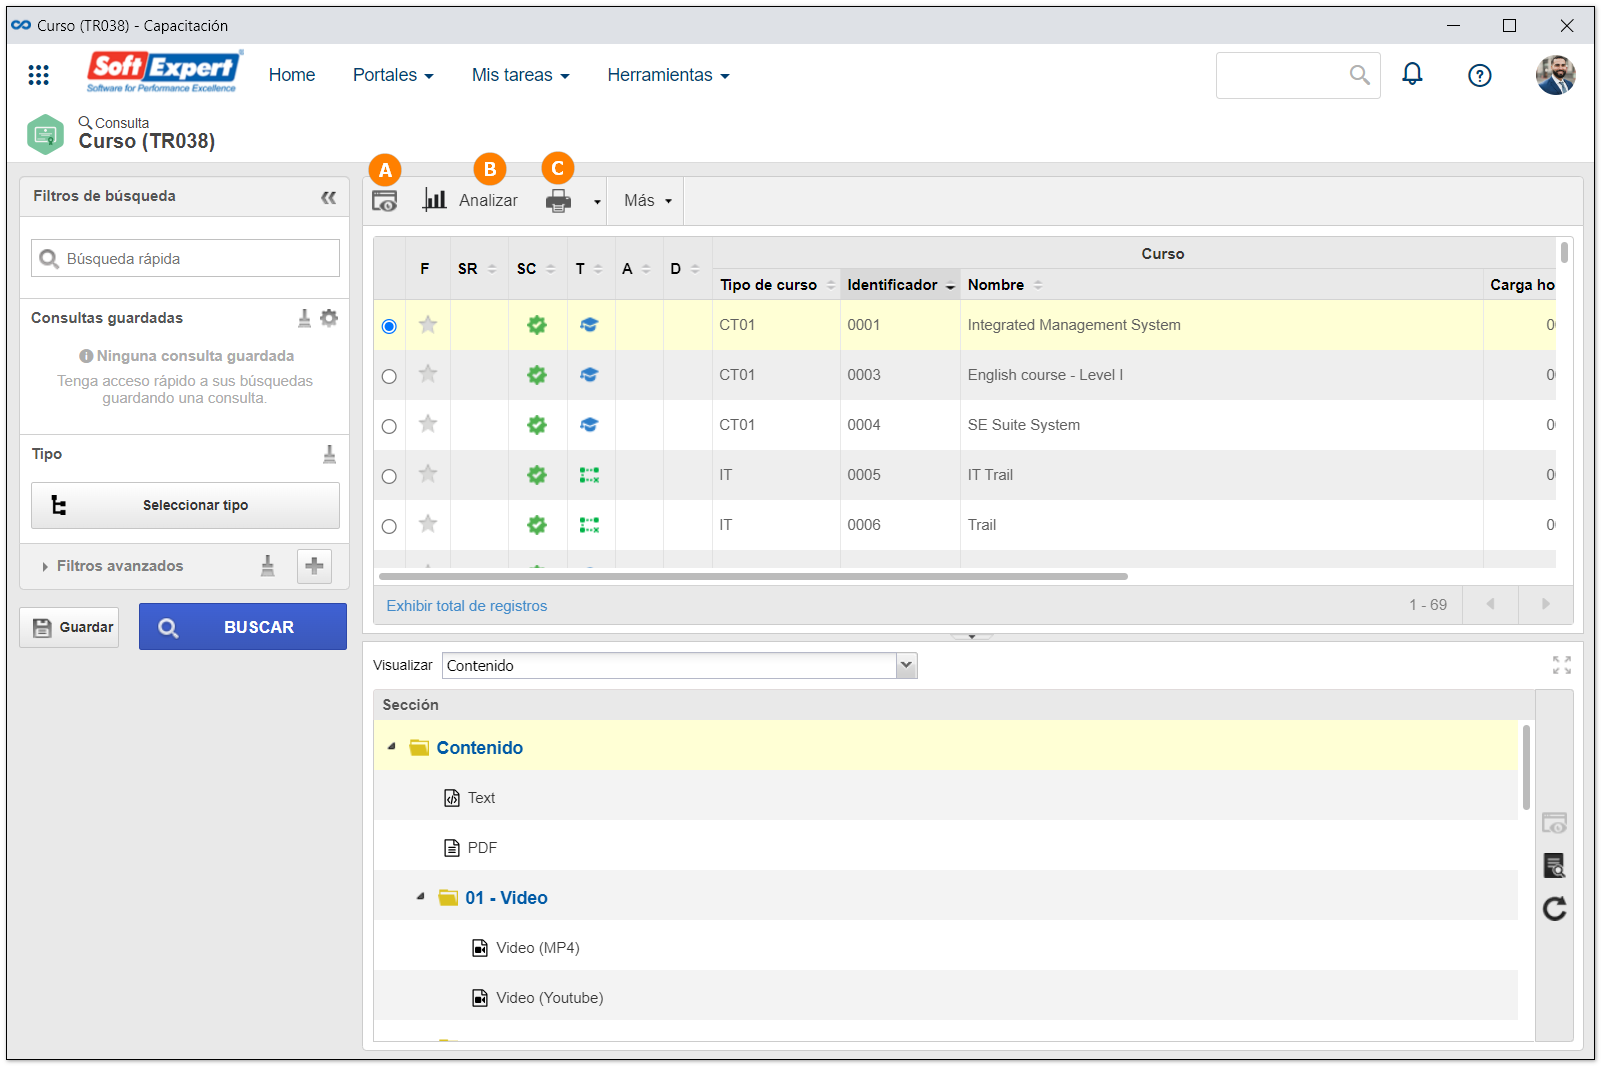Viewport: 1601px width, 1066px height.
Task: Toggle favorite star for SE Suite System
Action: [428, 424]
